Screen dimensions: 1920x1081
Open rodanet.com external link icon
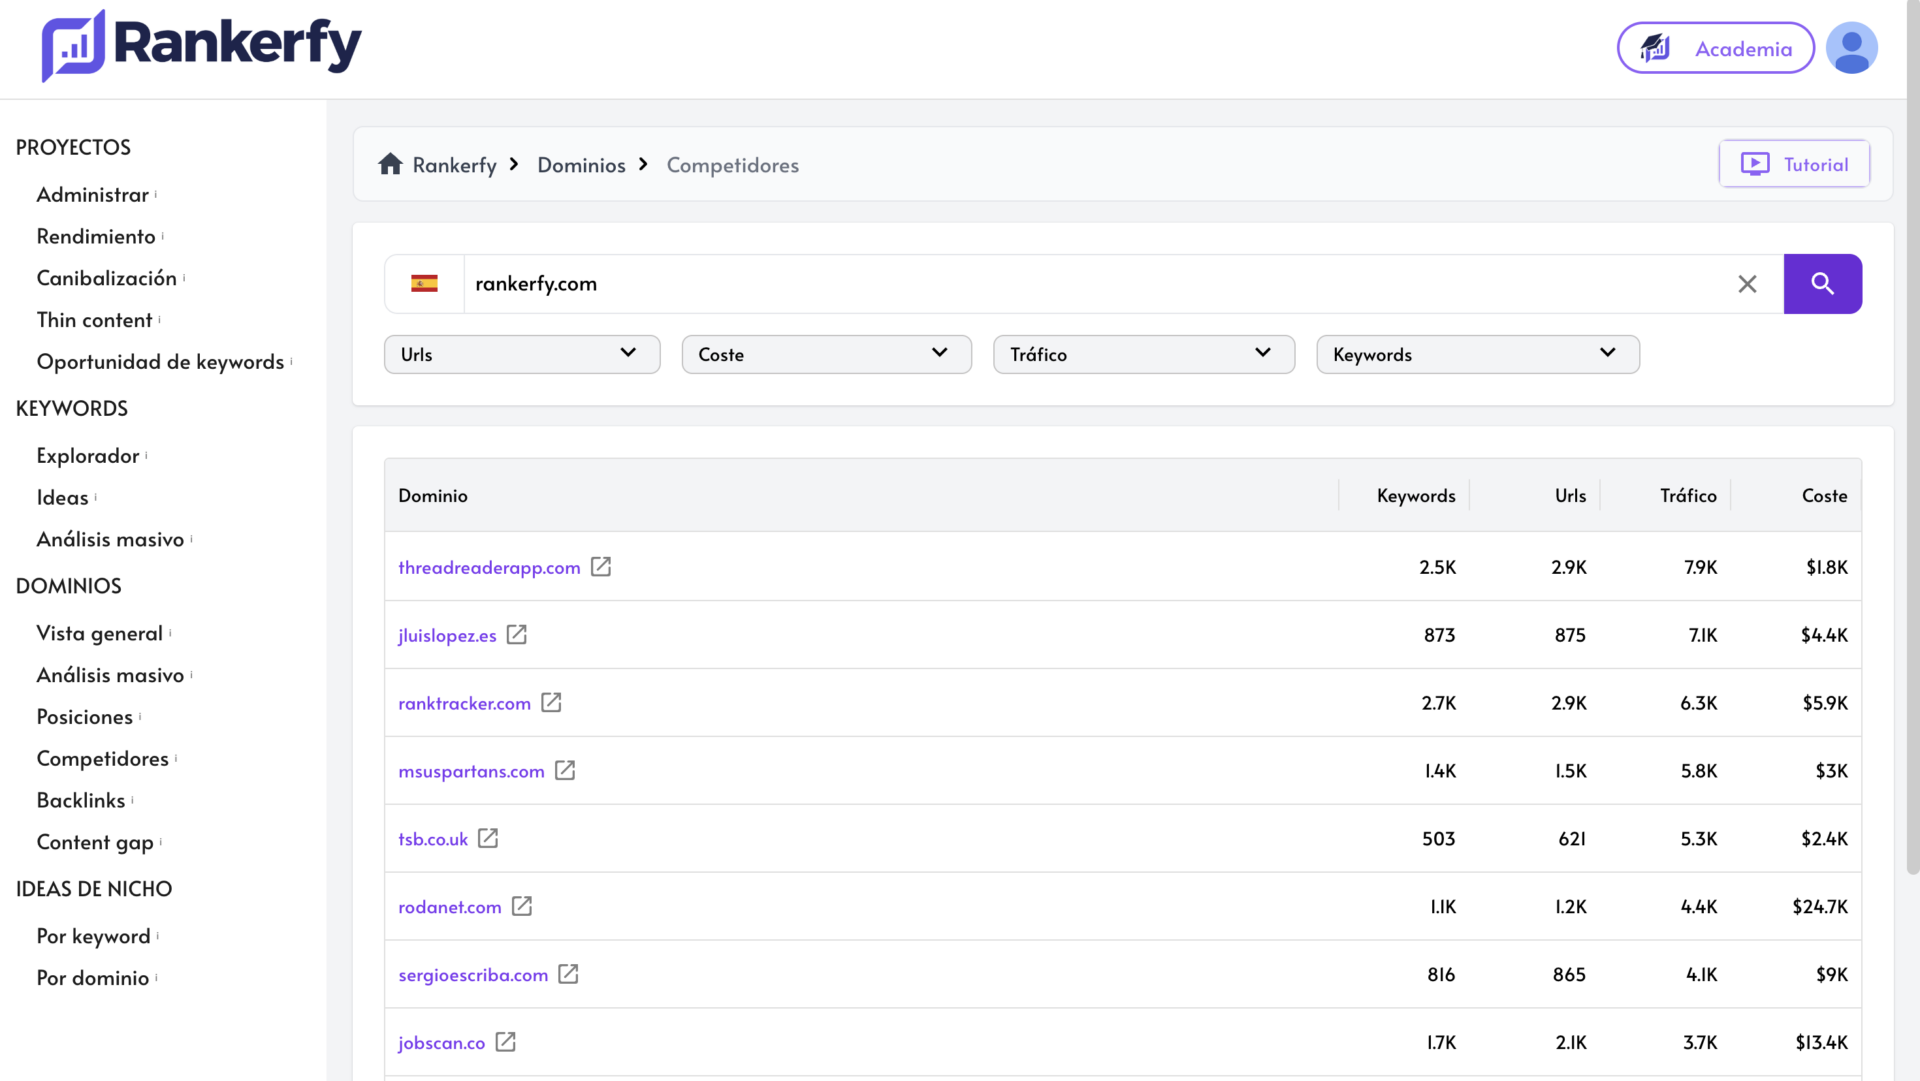522,906
